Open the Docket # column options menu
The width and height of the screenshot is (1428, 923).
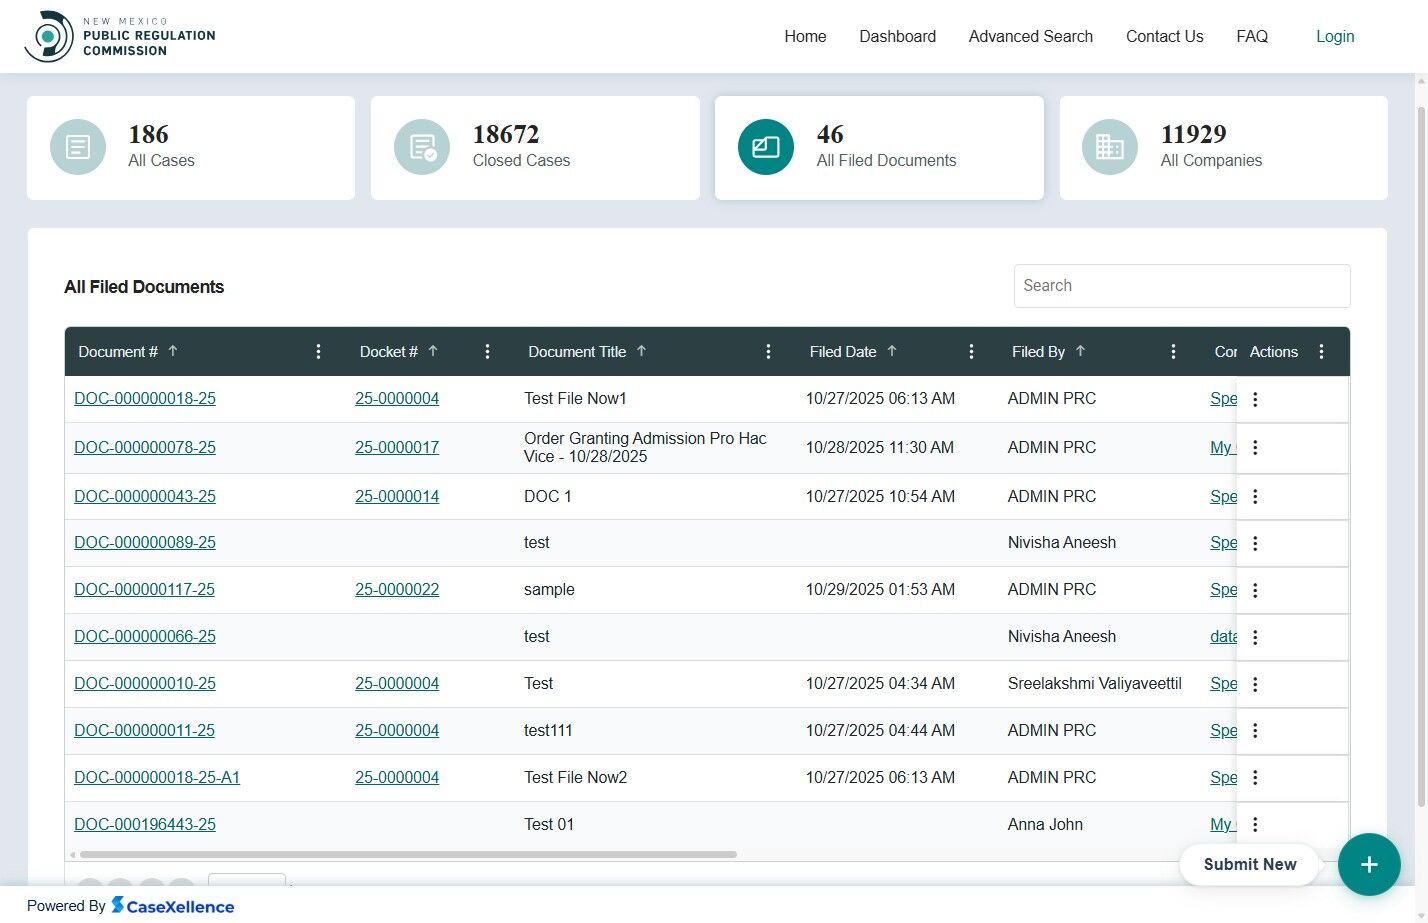[x=487, y=351]
